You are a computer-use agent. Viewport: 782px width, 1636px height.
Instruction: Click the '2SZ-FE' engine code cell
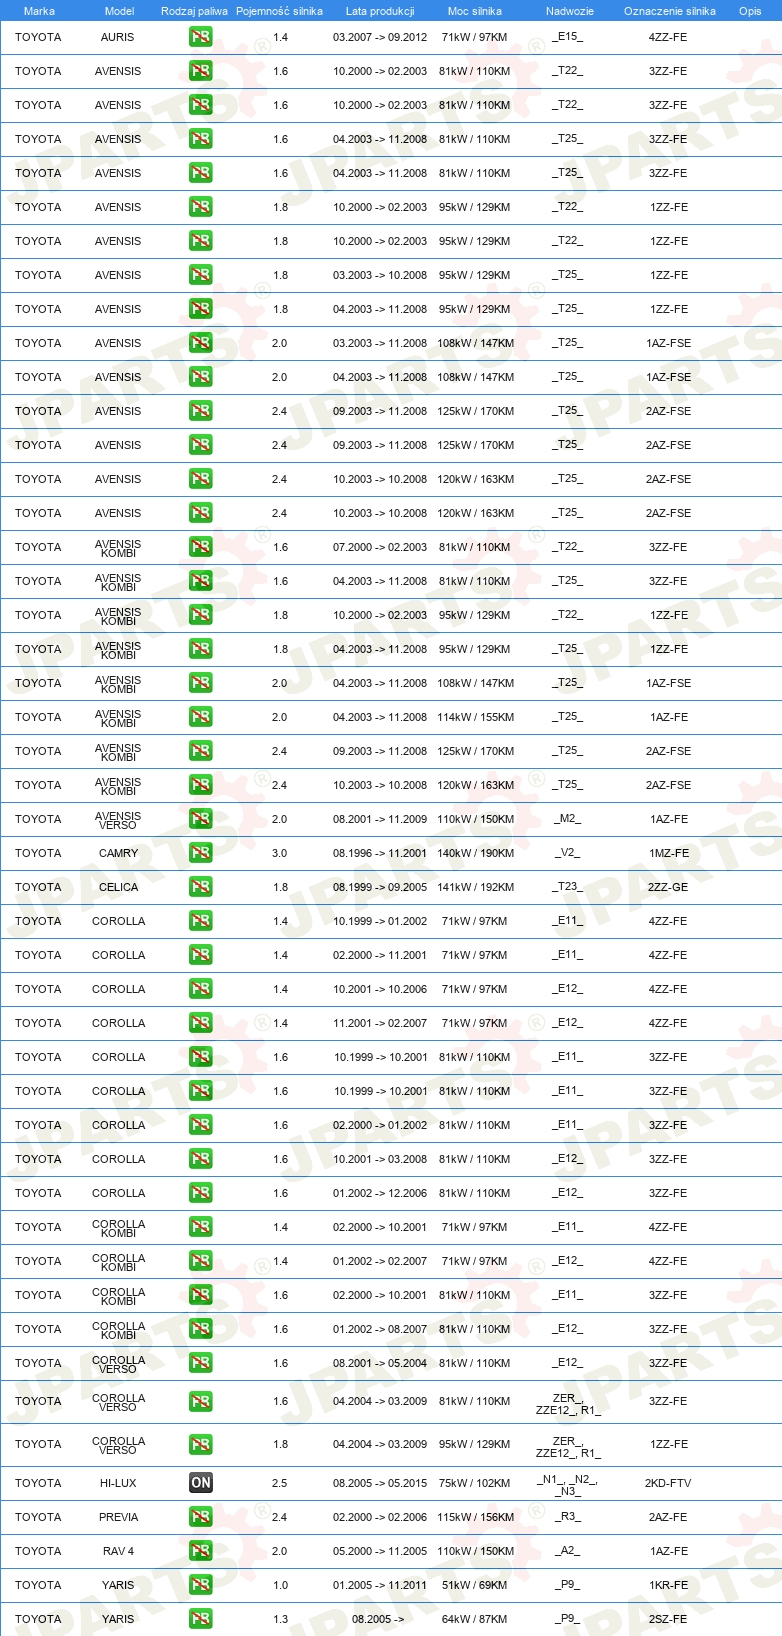point(668,1619)
